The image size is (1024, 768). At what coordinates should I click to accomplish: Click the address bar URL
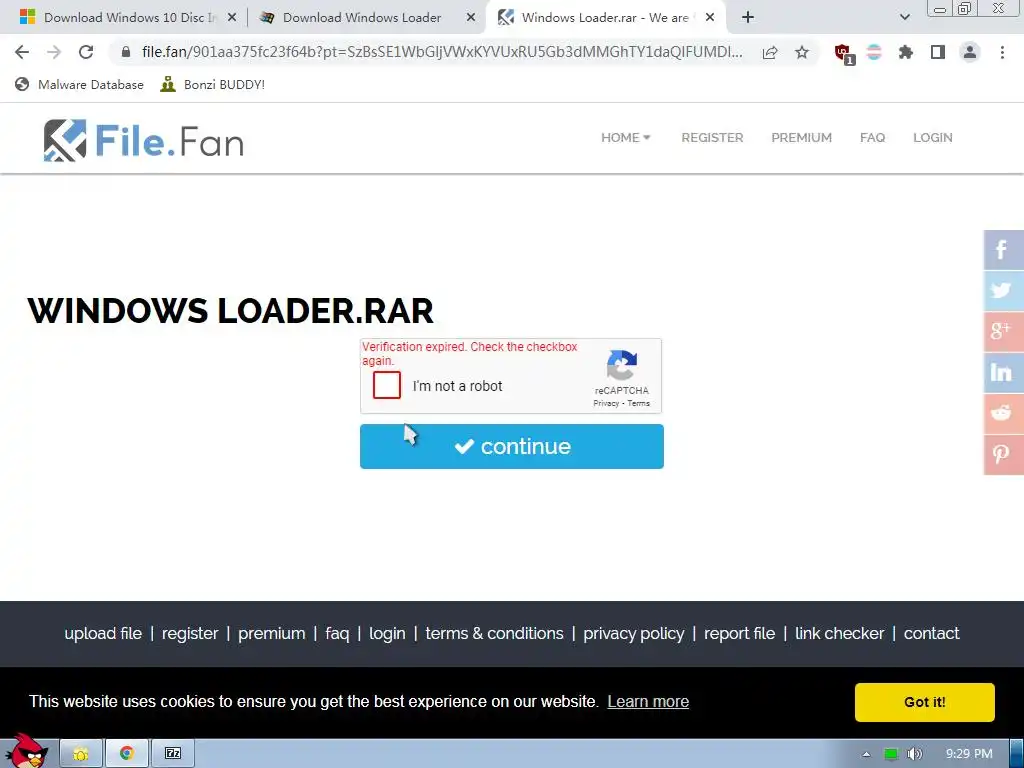(x=441, y=52)
